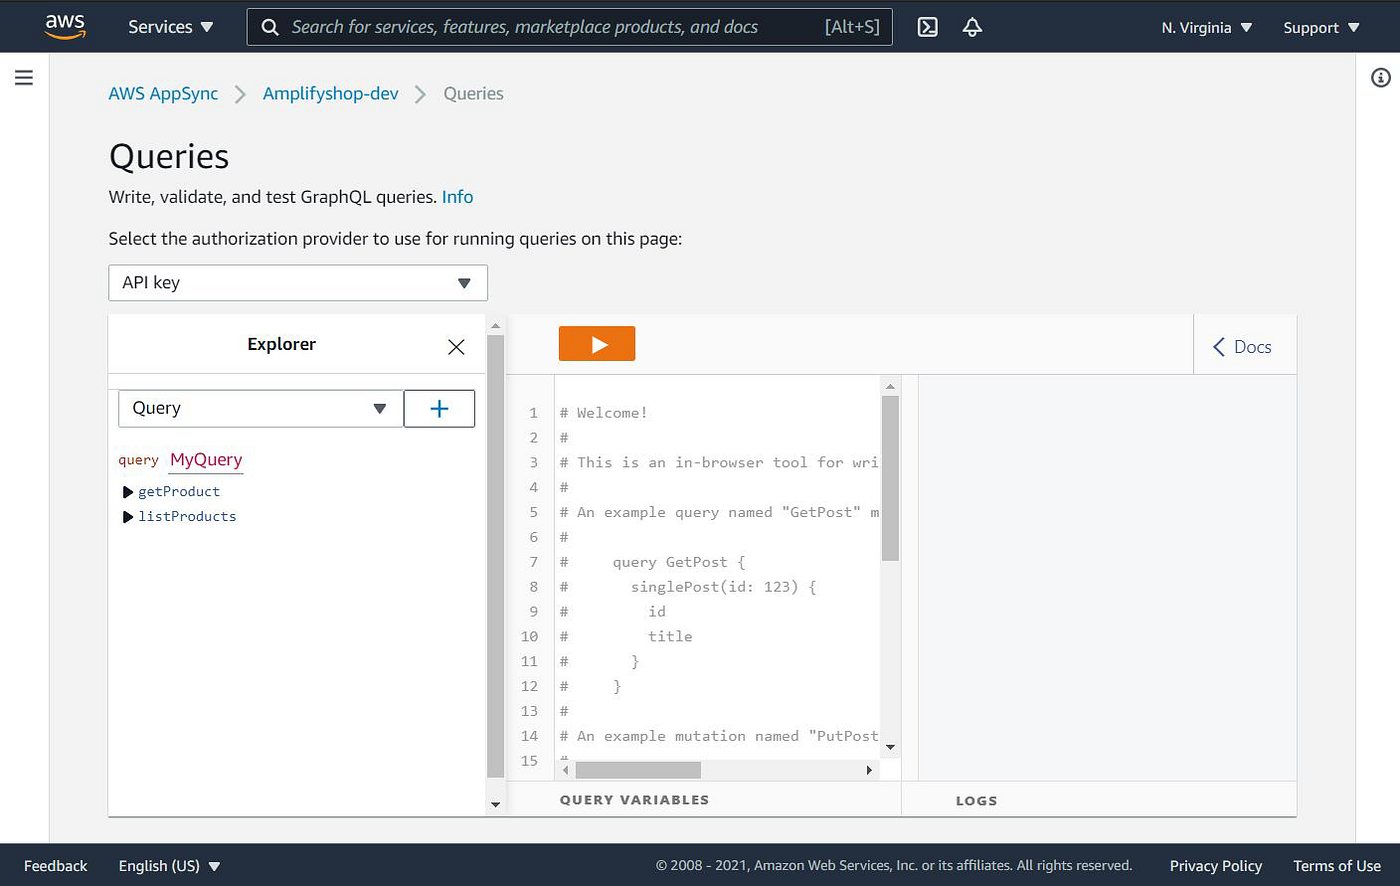
Task: Open the Privacy Policy link
Action: tap(1216, 866)
